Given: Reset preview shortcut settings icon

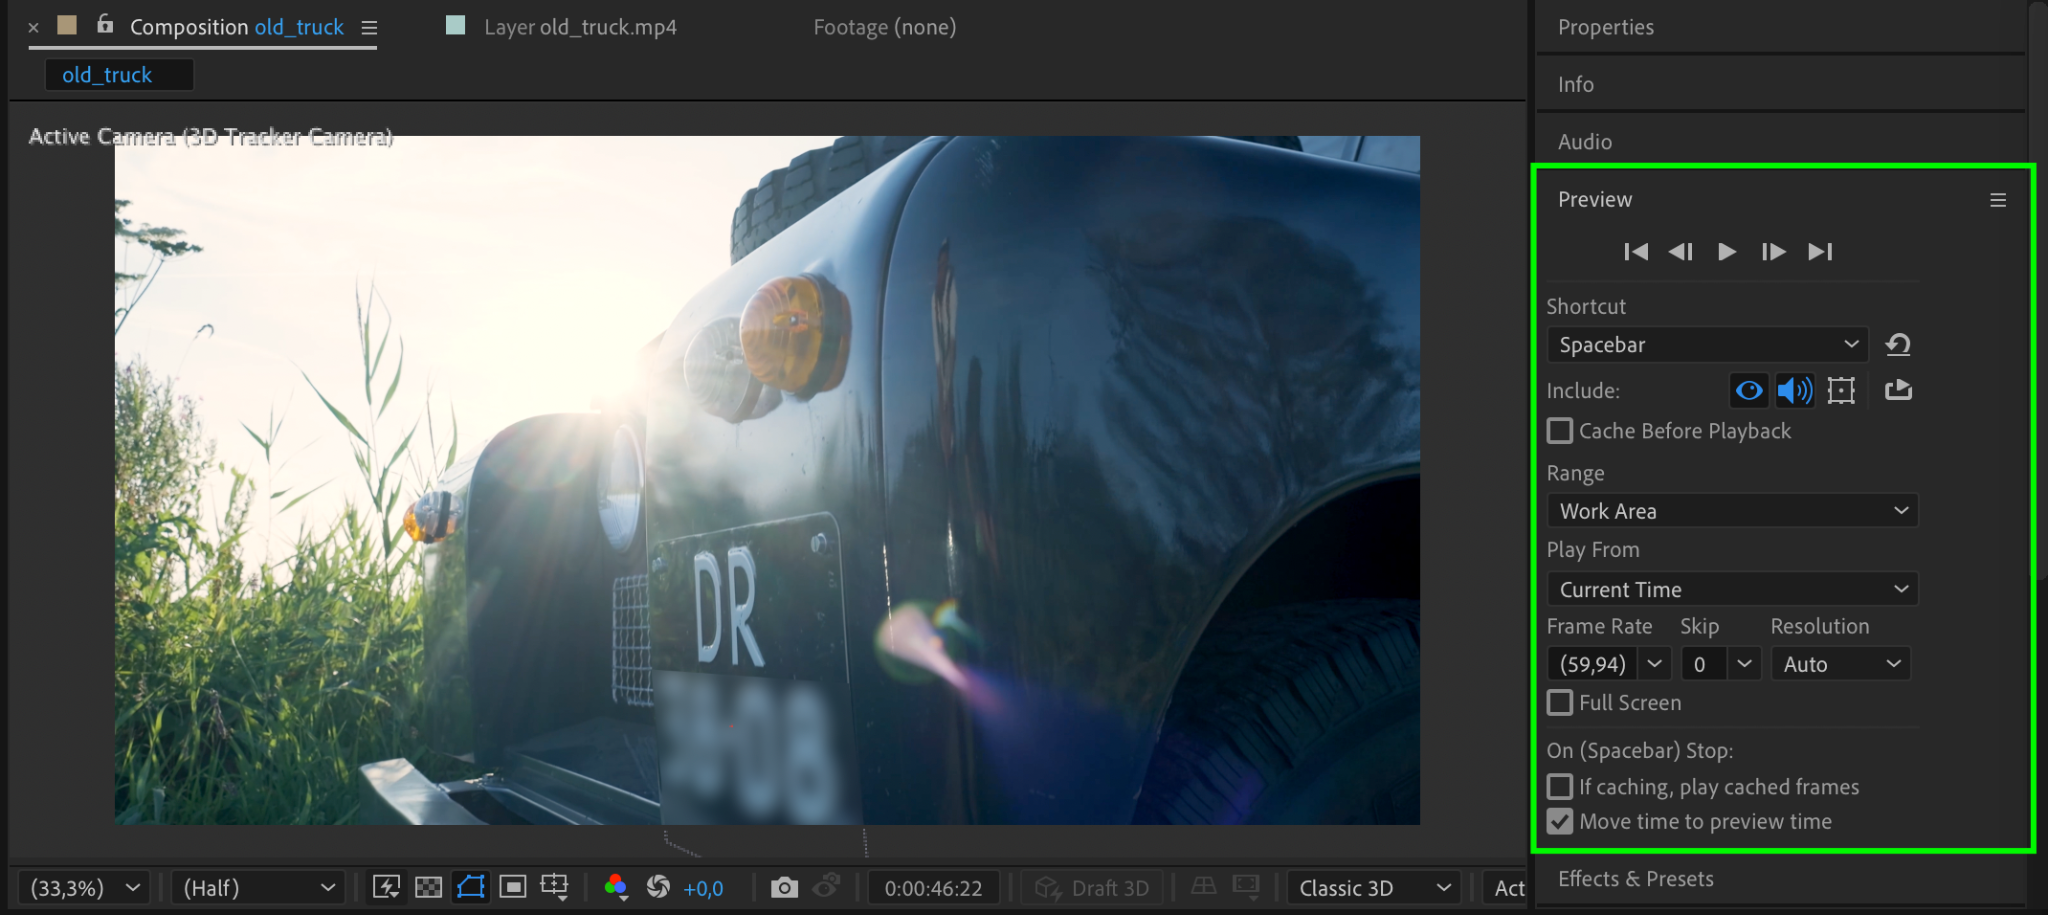Looking at the screenshot, I should pyautogui.click(x=1898, y=345).
